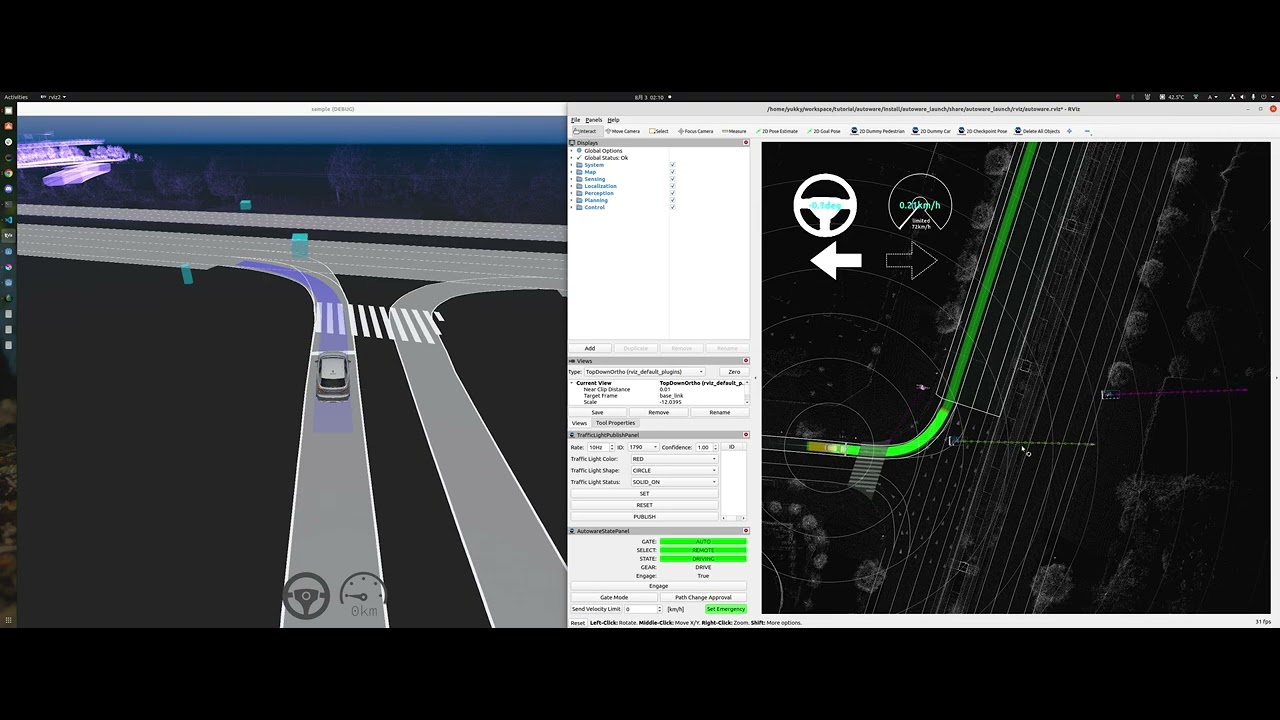
Task: Click the plus add-tool icon in toolbar
Action: 1070,131
